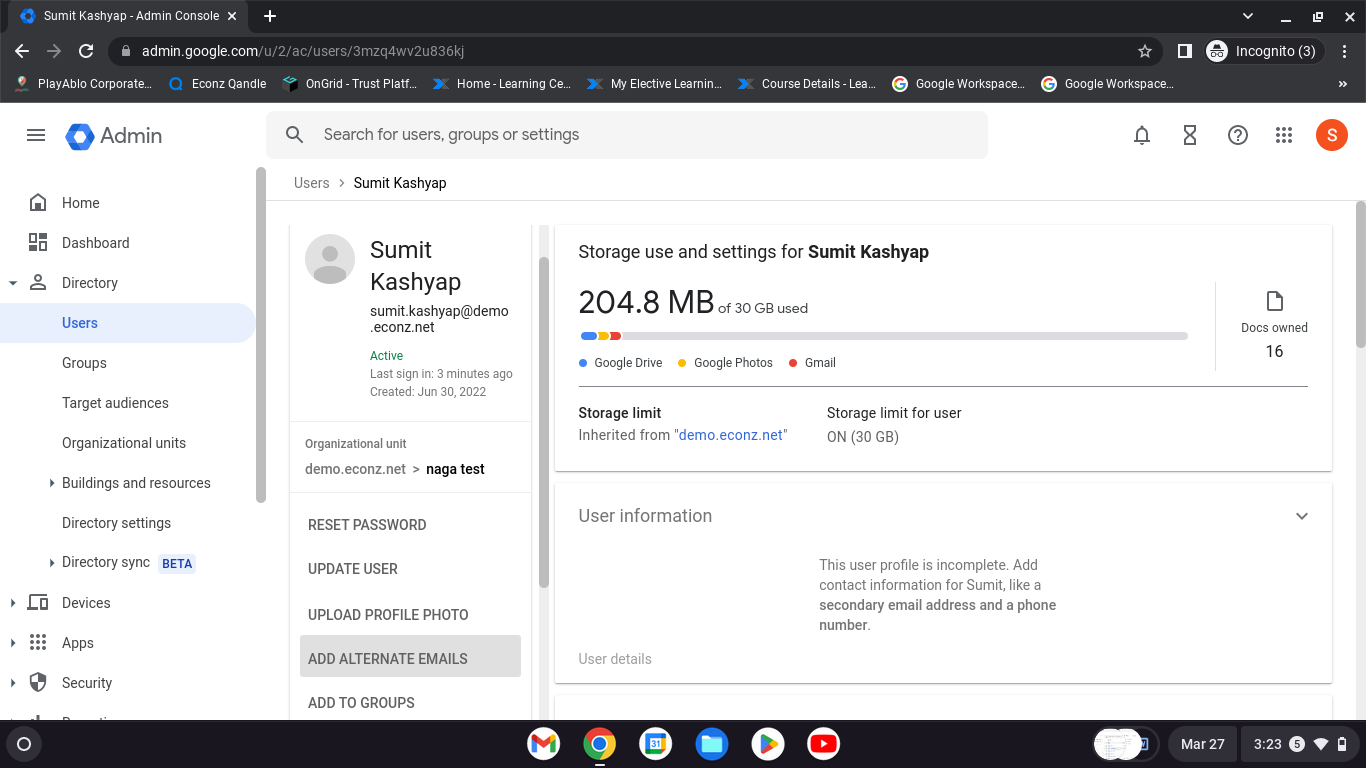Open the Incognito (3) indicator
This screenshot has height=768, width=1366.
(1265, 51)
